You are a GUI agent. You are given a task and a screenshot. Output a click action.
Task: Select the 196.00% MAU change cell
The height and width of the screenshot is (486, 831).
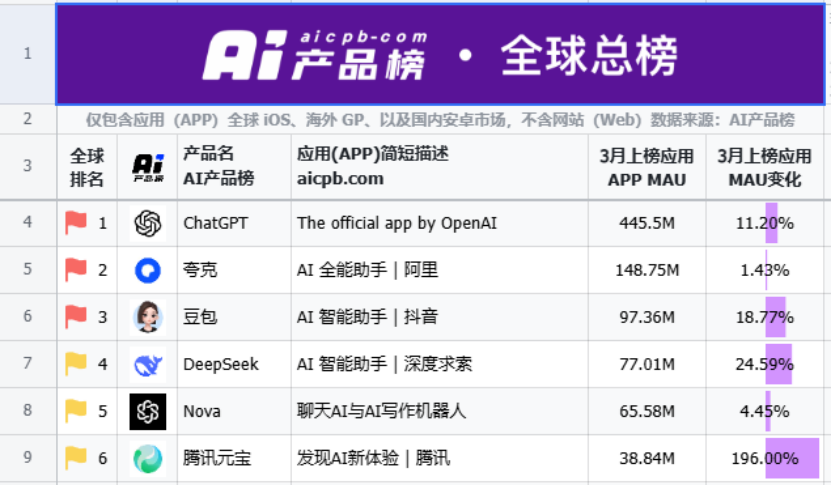click(765, 459)
